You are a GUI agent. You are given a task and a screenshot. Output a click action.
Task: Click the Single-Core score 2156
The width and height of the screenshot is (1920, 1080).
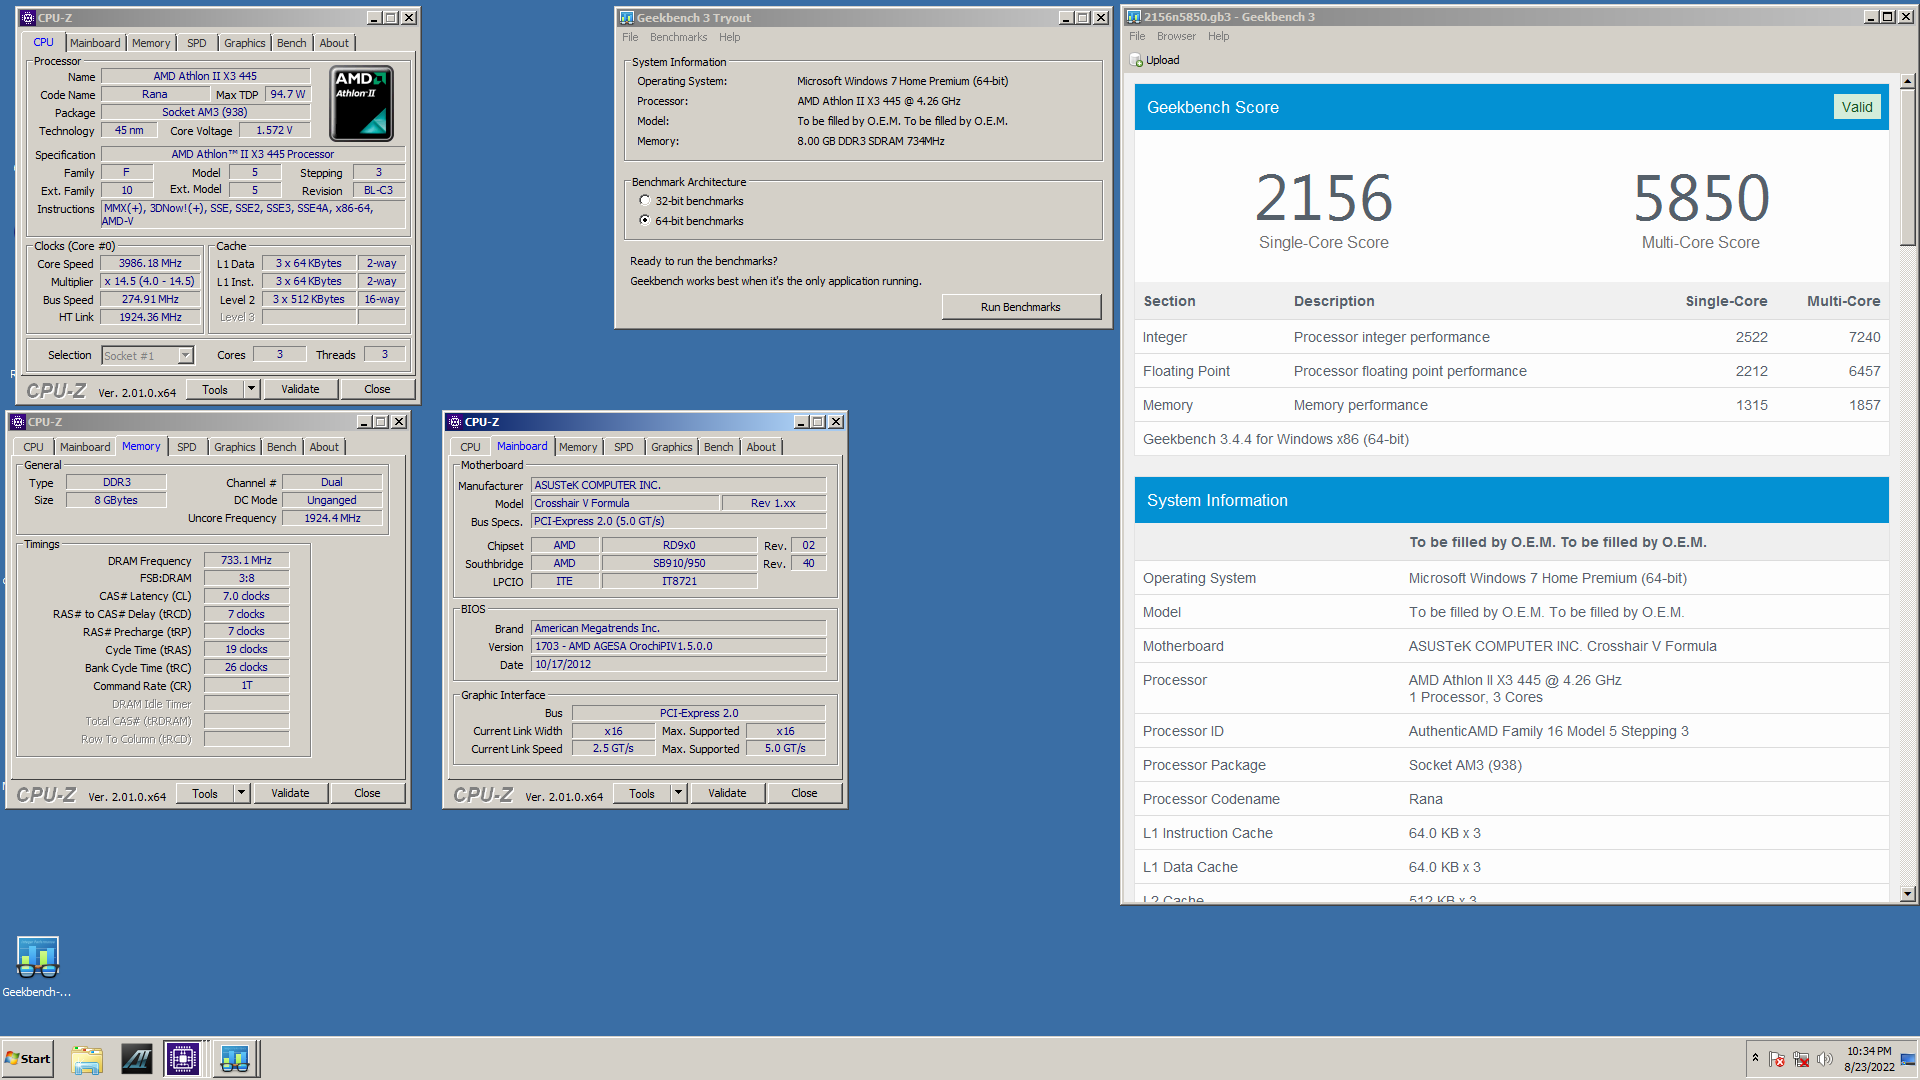(1323, 197)
